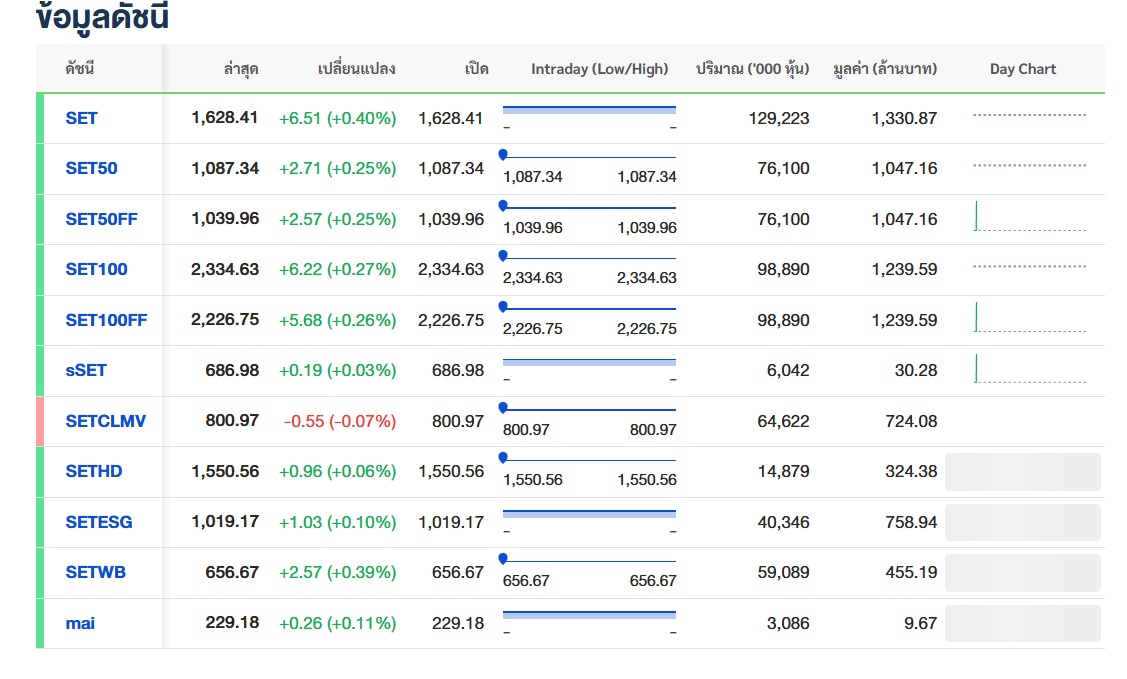This screenshot has height=679, width=1127.
Task: Open the SET100FF index link
Action: (106, 320)
